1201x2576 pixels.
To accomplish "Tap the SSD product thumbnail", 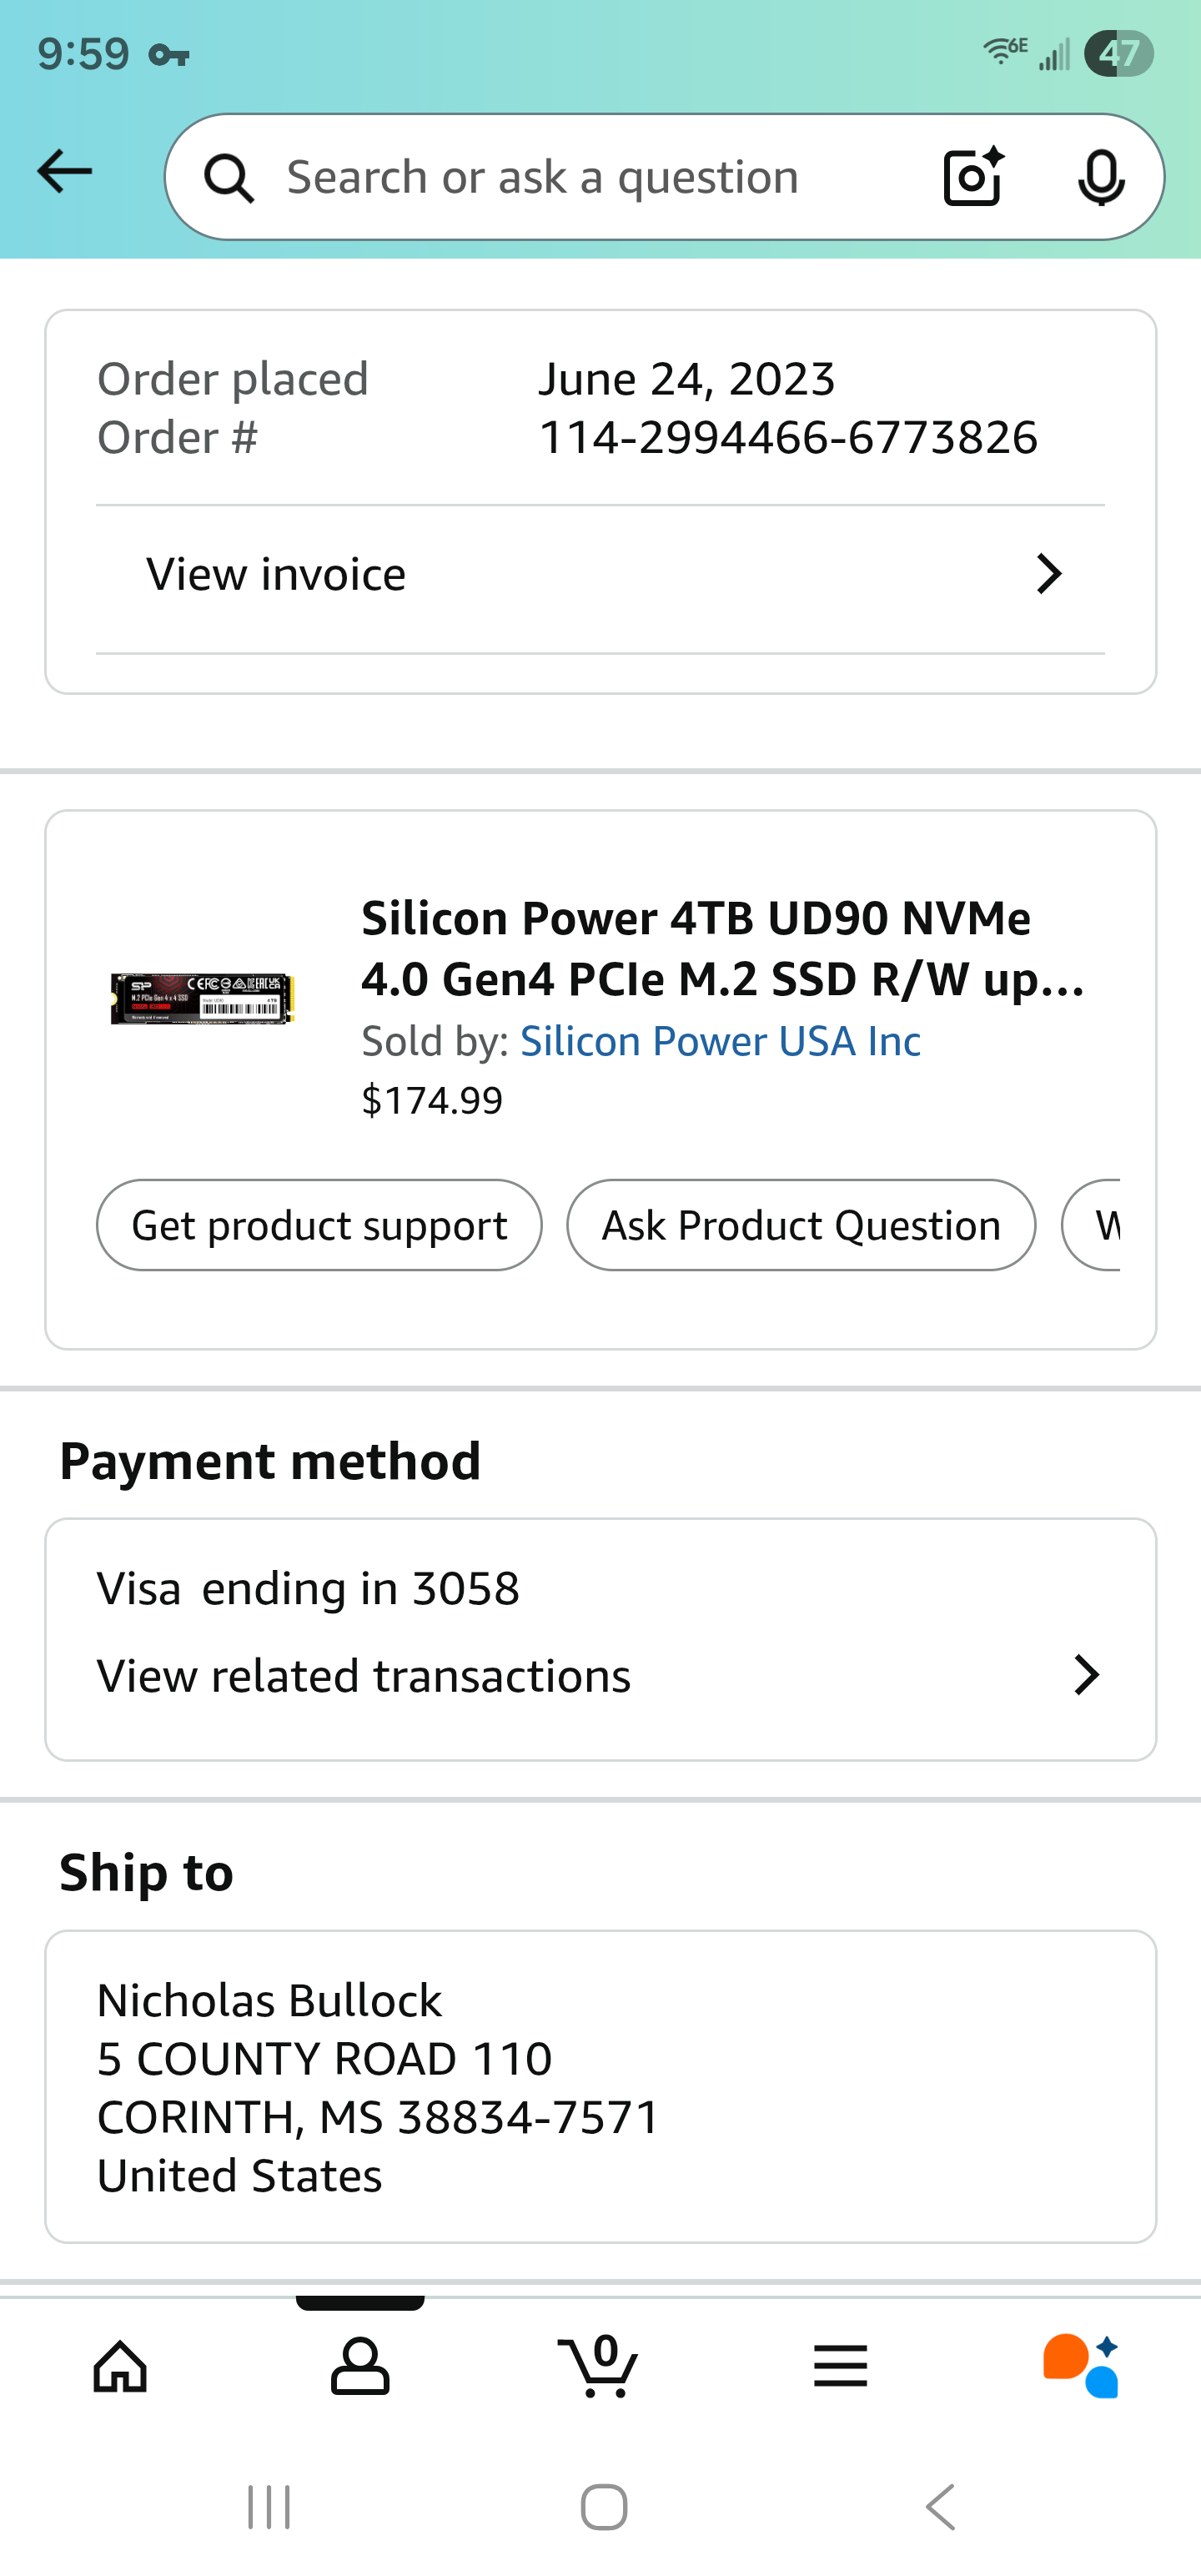I will click(x=203, y=998).
